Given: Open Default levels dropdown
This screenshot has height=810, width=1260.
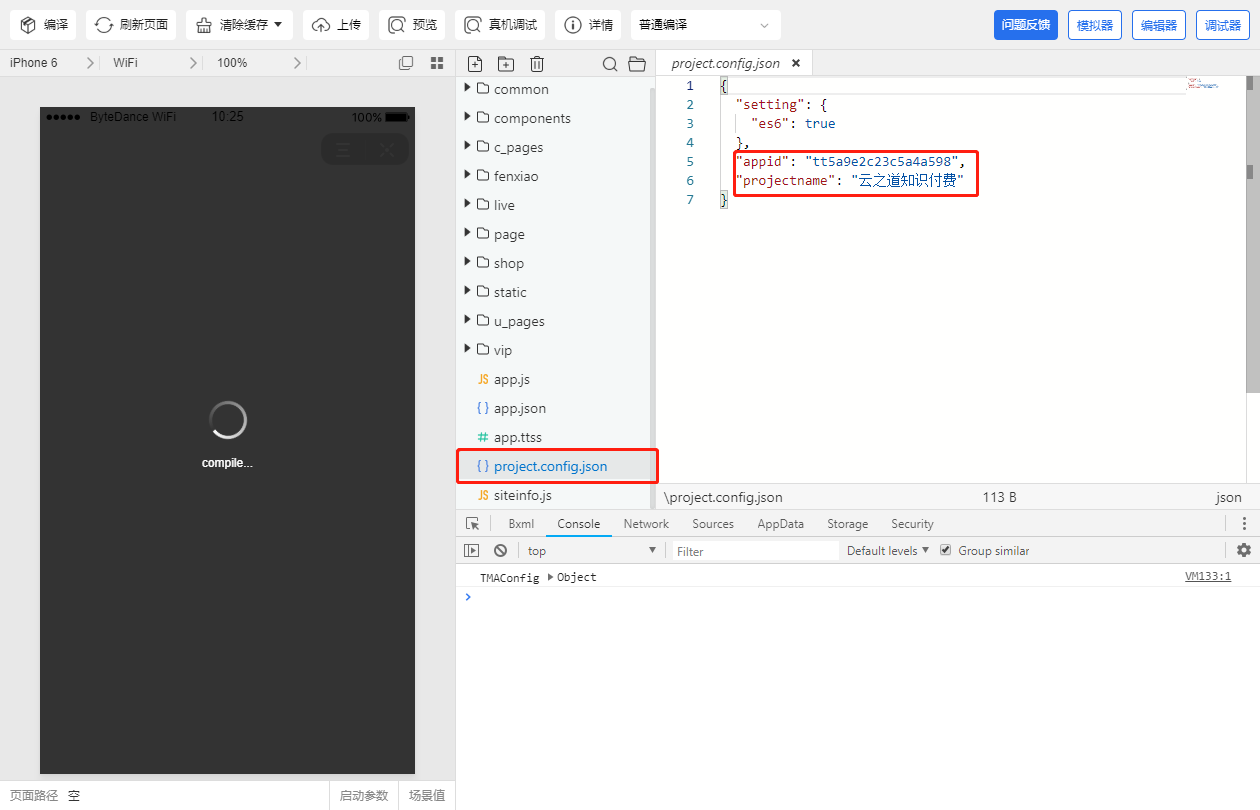Looking at the screenshot, I should [888, 551].
